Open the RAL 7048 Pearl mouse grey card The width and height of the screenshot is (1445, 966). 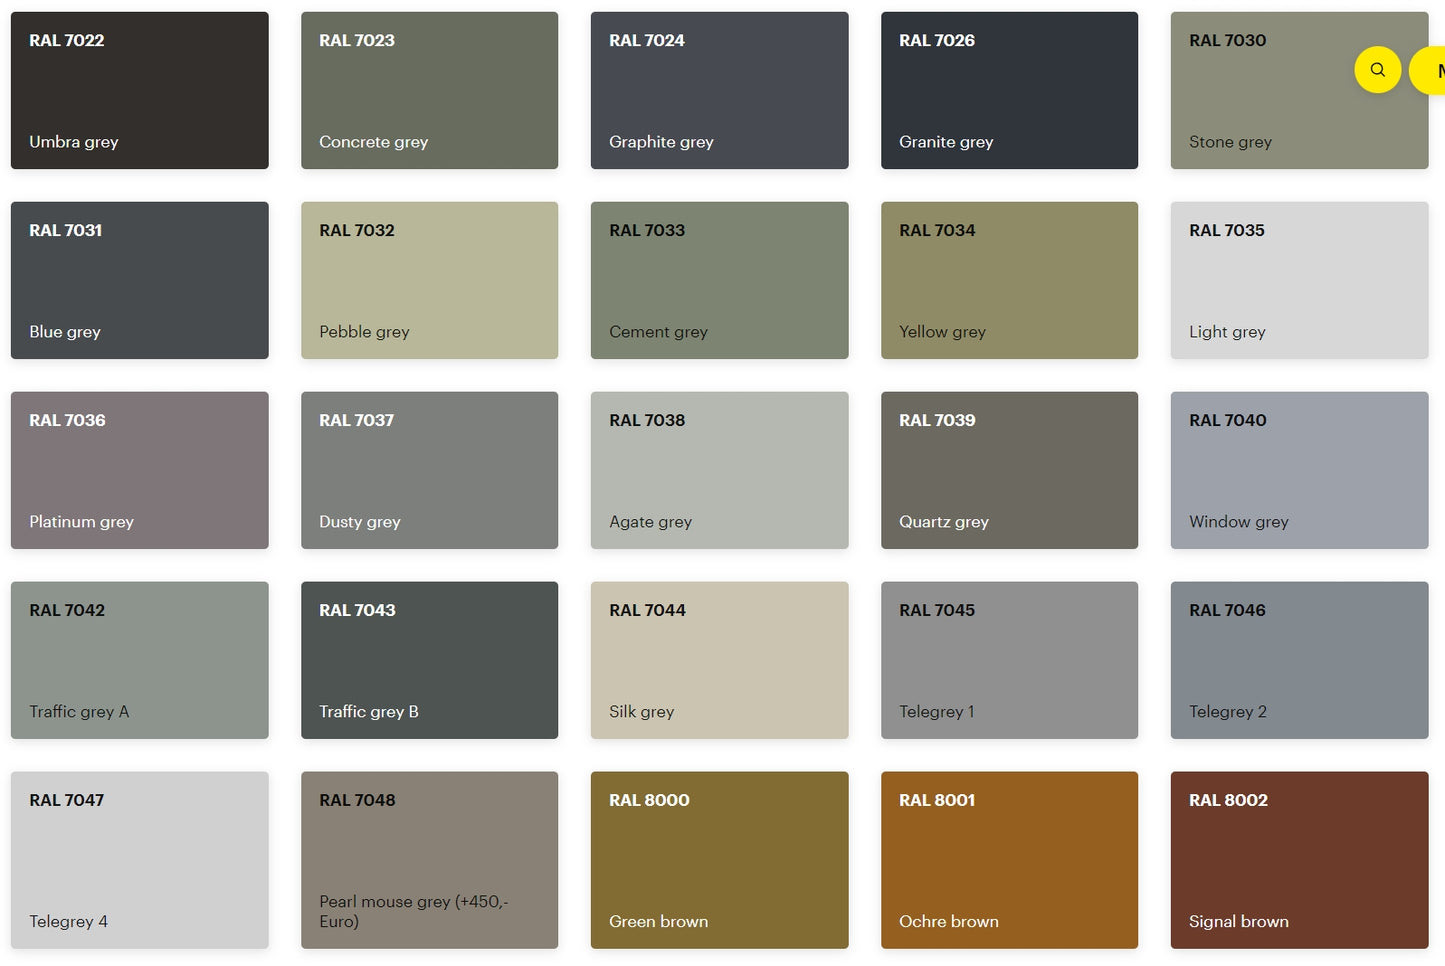[429, 859]
